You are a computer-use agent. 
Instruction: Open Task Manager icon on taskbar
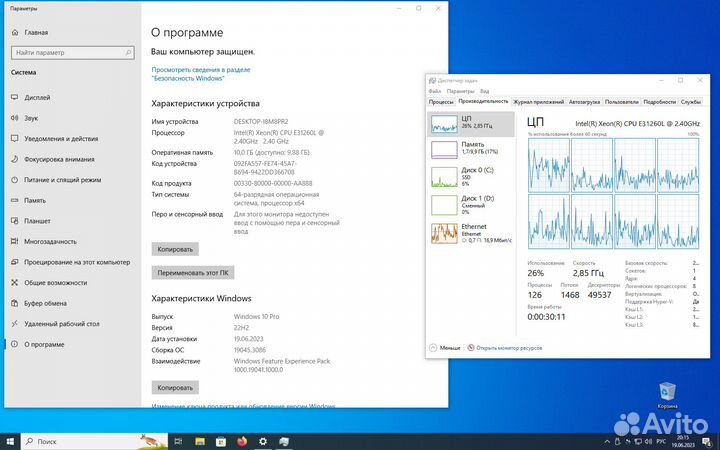point(284,442)
